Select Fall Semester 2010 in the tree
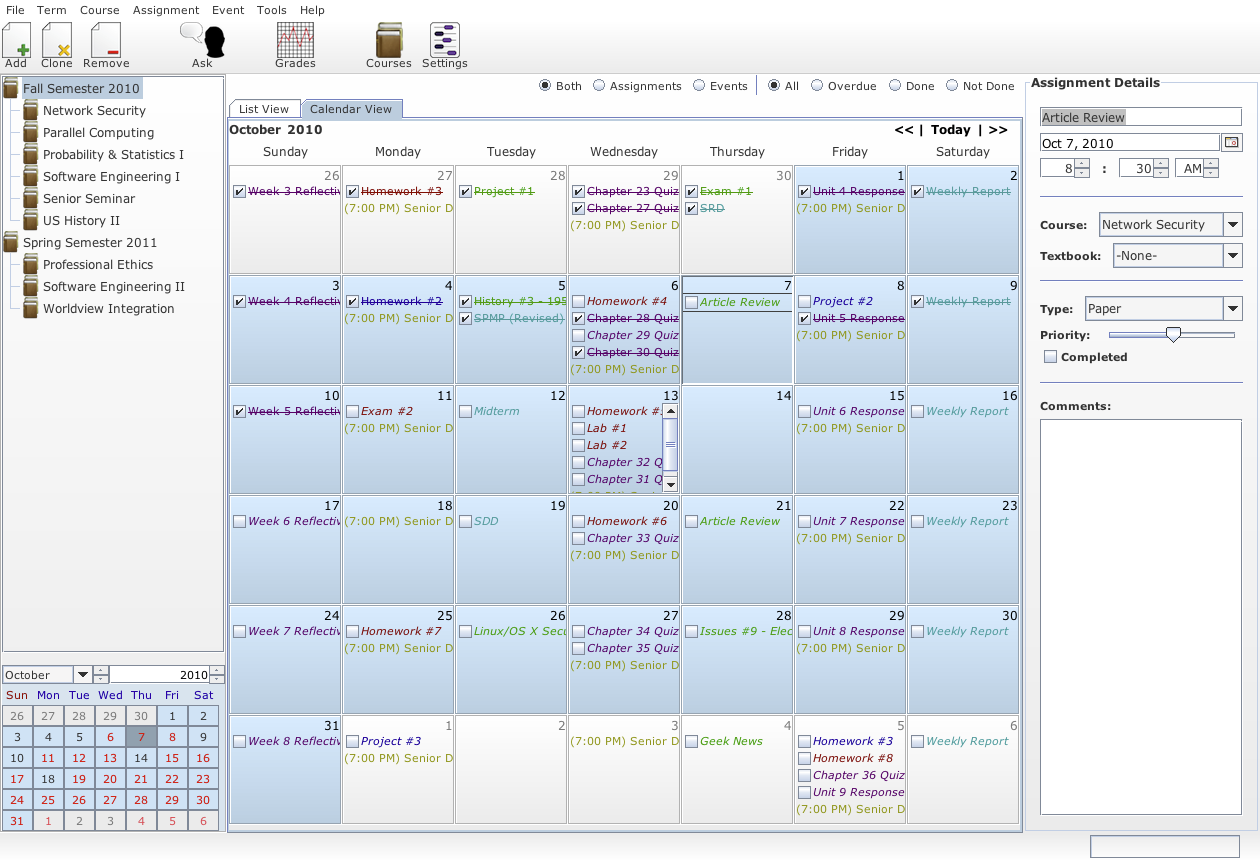 (81, 88)
